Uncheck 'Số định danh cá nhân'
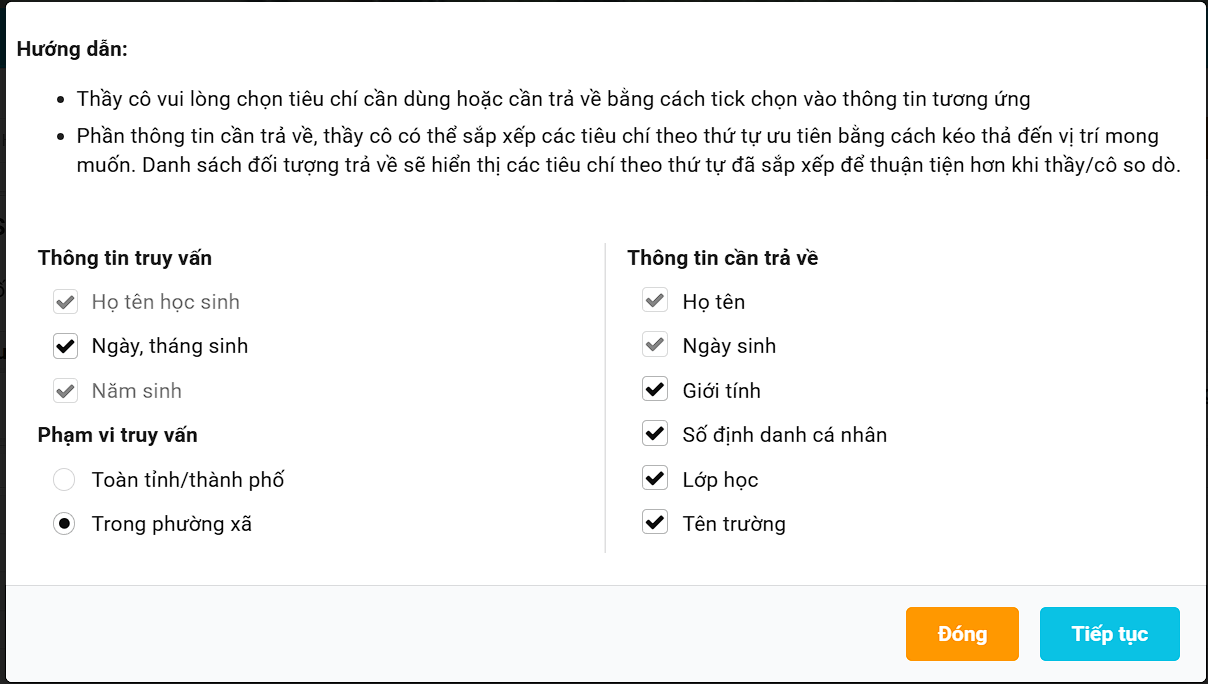 point(655,435)
